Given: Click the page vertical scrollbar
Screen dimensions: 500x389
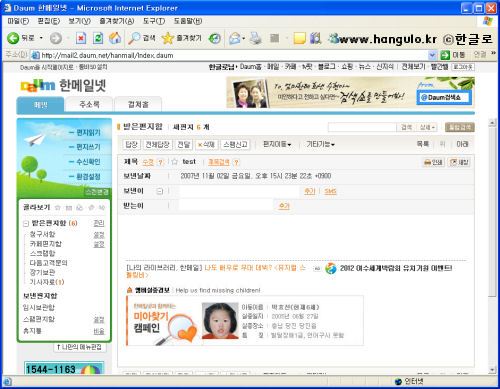Looking at the screenshot, I should 492,246.
